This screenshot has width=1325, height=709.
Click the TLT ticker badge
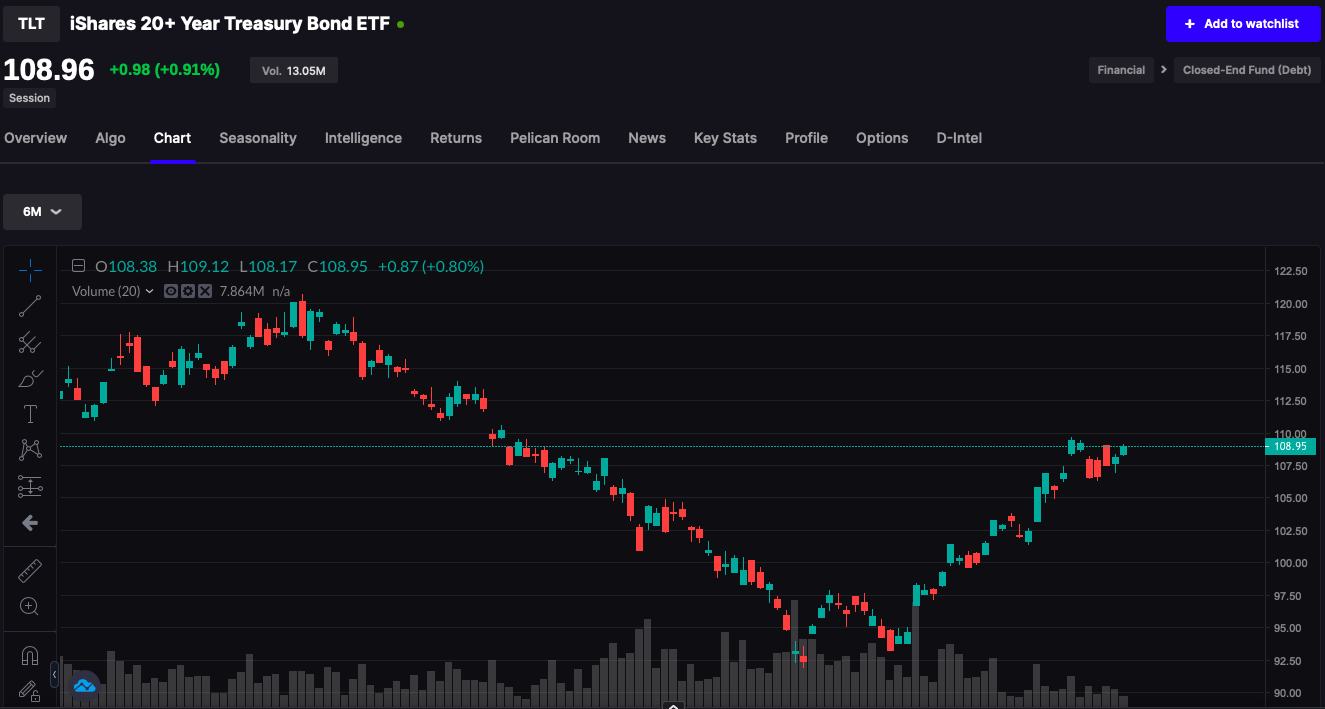[31, 23]
